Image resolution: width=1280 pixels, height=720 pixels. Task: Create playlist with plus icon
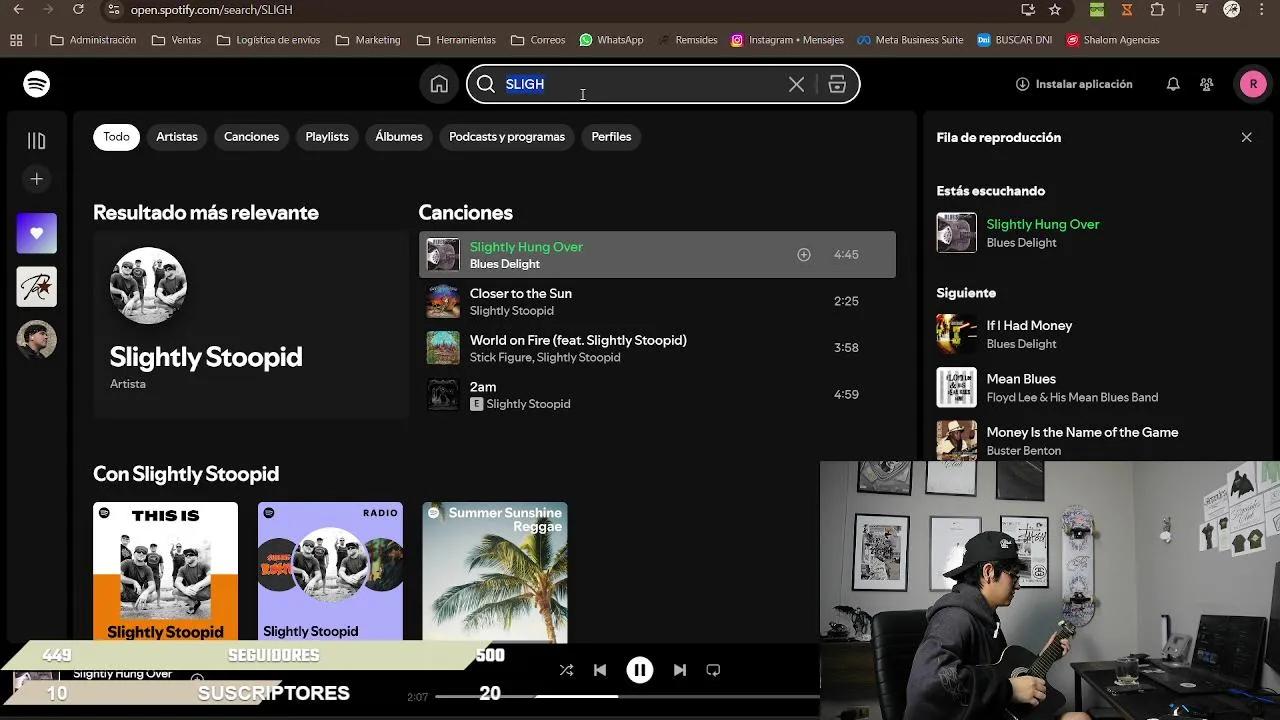coord(37,179)
